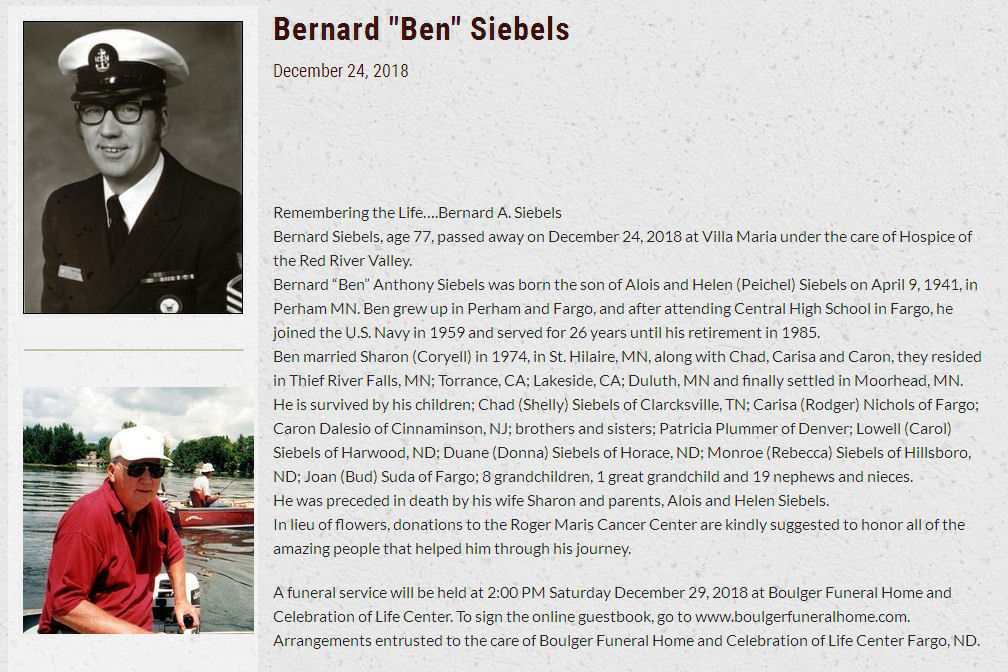Click the ribbon bar on uniform chest
Image resolution: width=1008 pixels, height=672 pixels.
click(168, 278)
